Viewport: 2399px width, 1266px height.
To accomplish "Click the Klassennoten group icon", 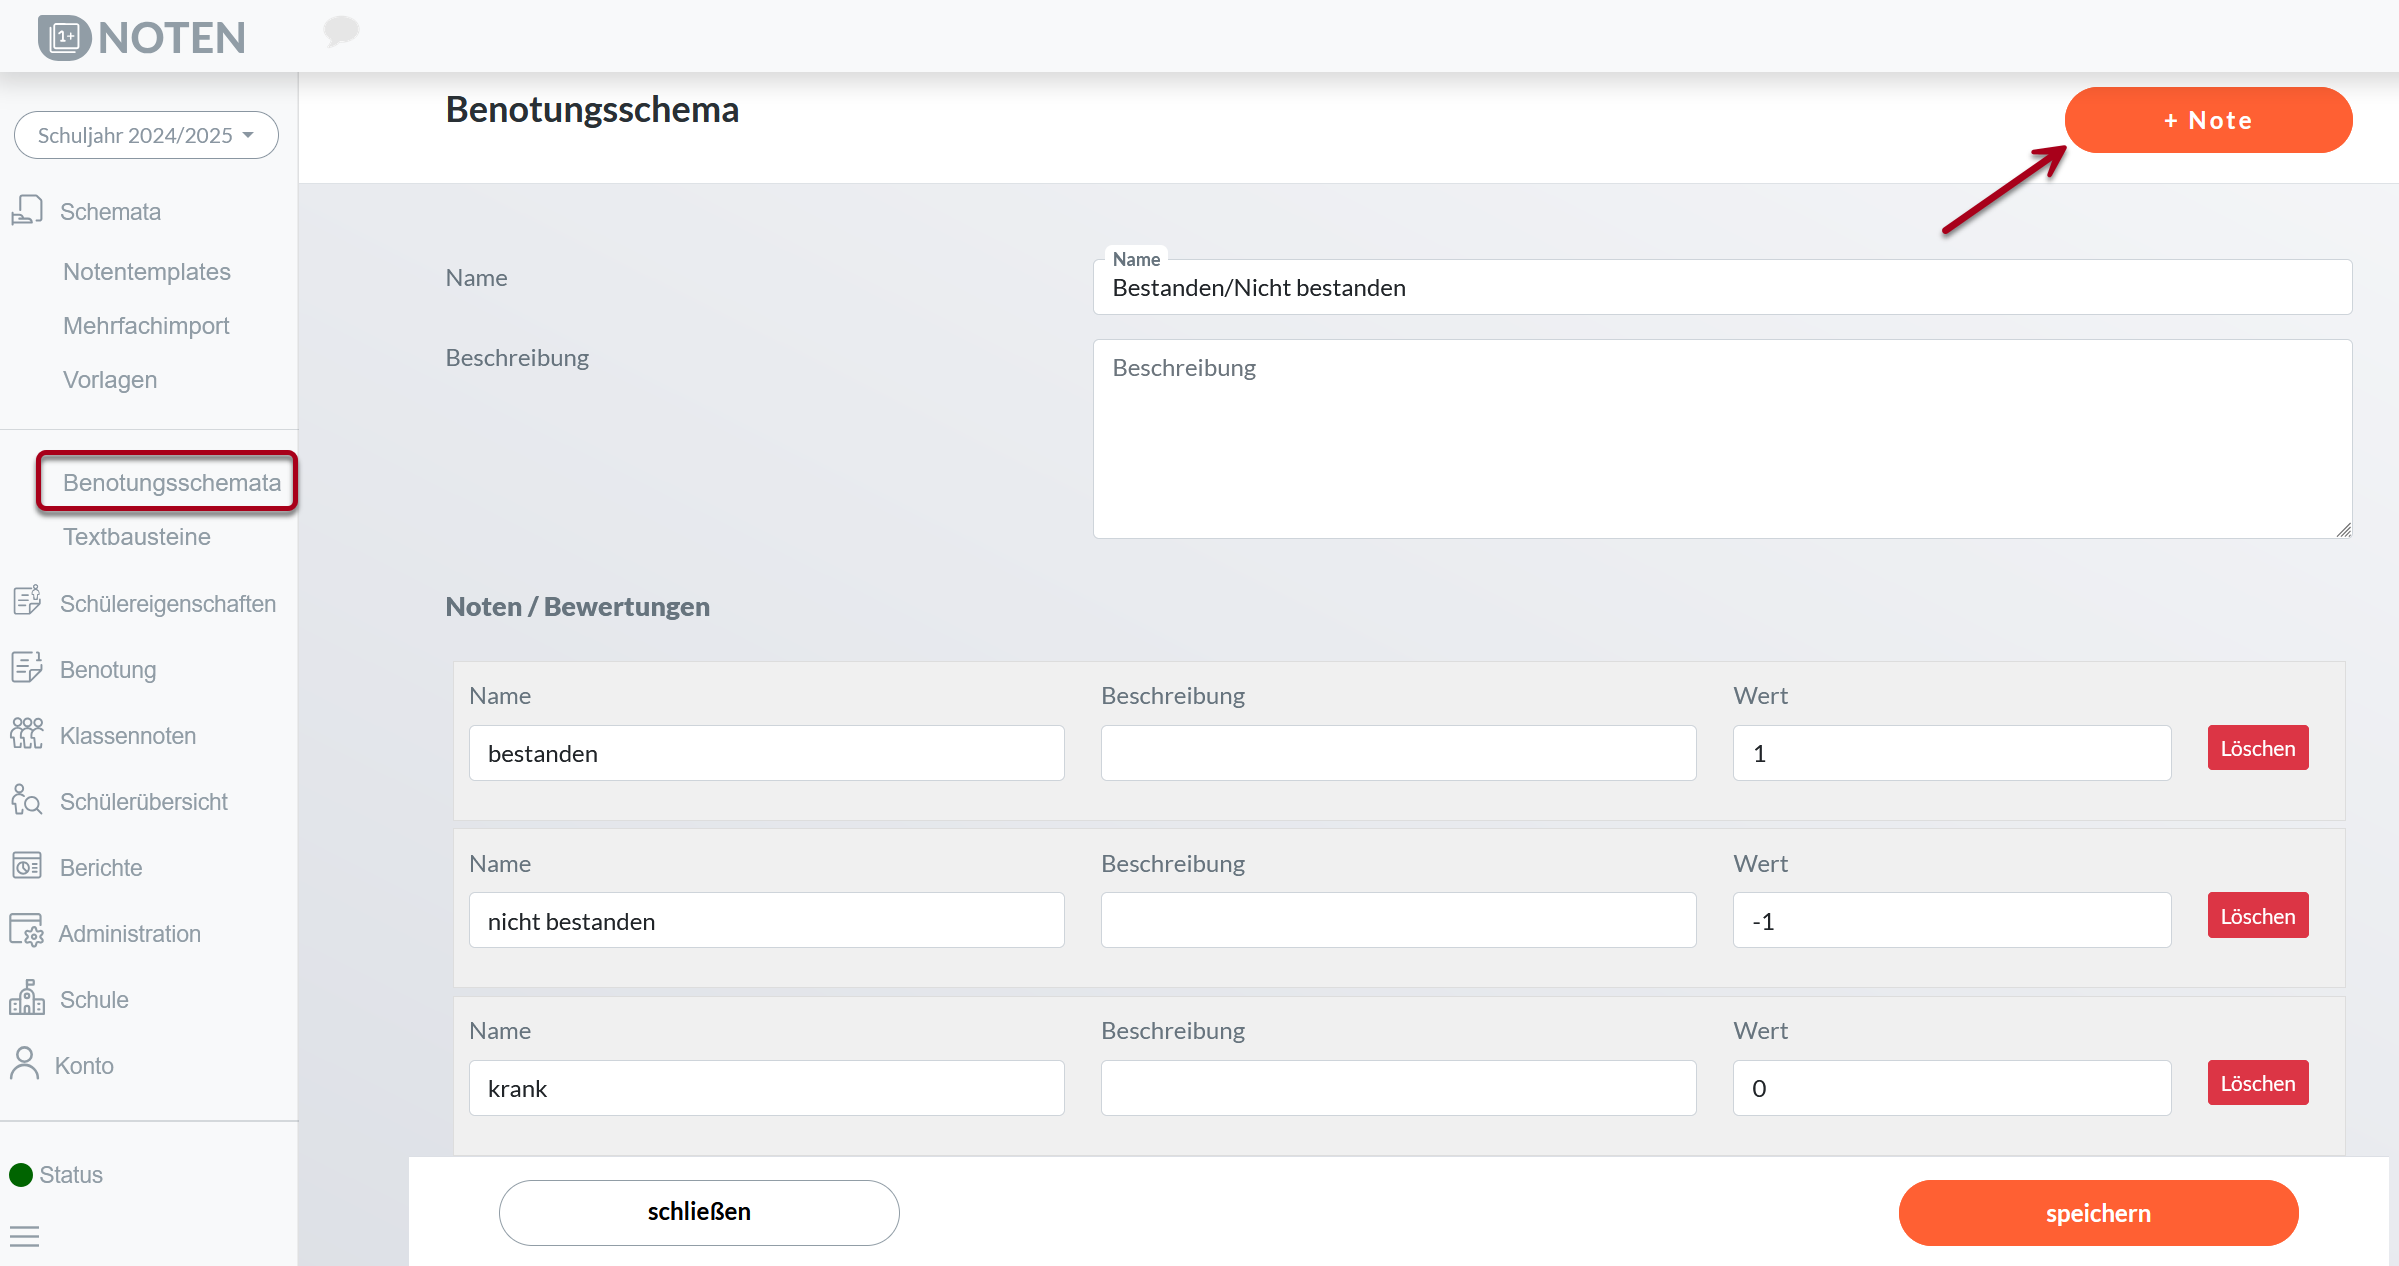I will (27, 734).
